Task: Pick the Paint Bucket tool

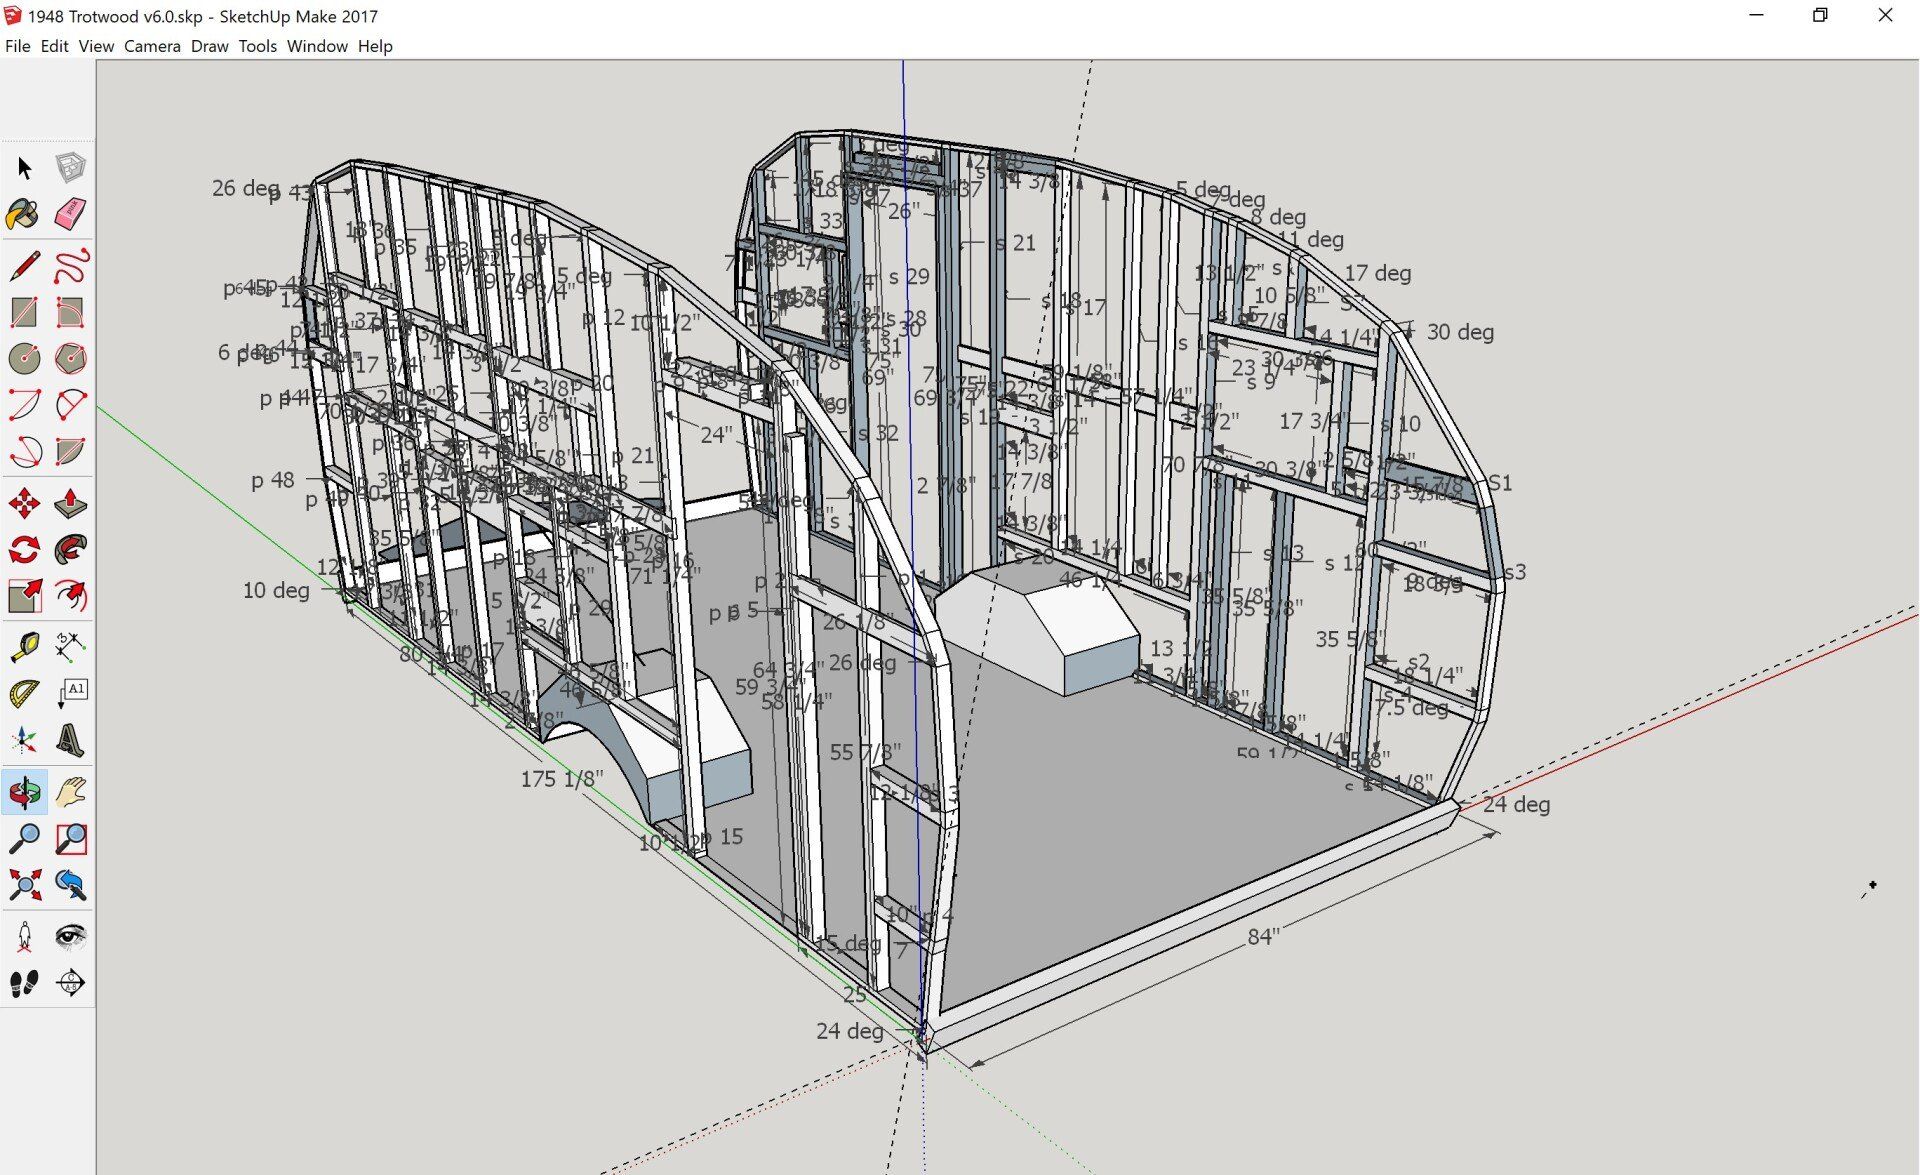Action: pos(23,214)
